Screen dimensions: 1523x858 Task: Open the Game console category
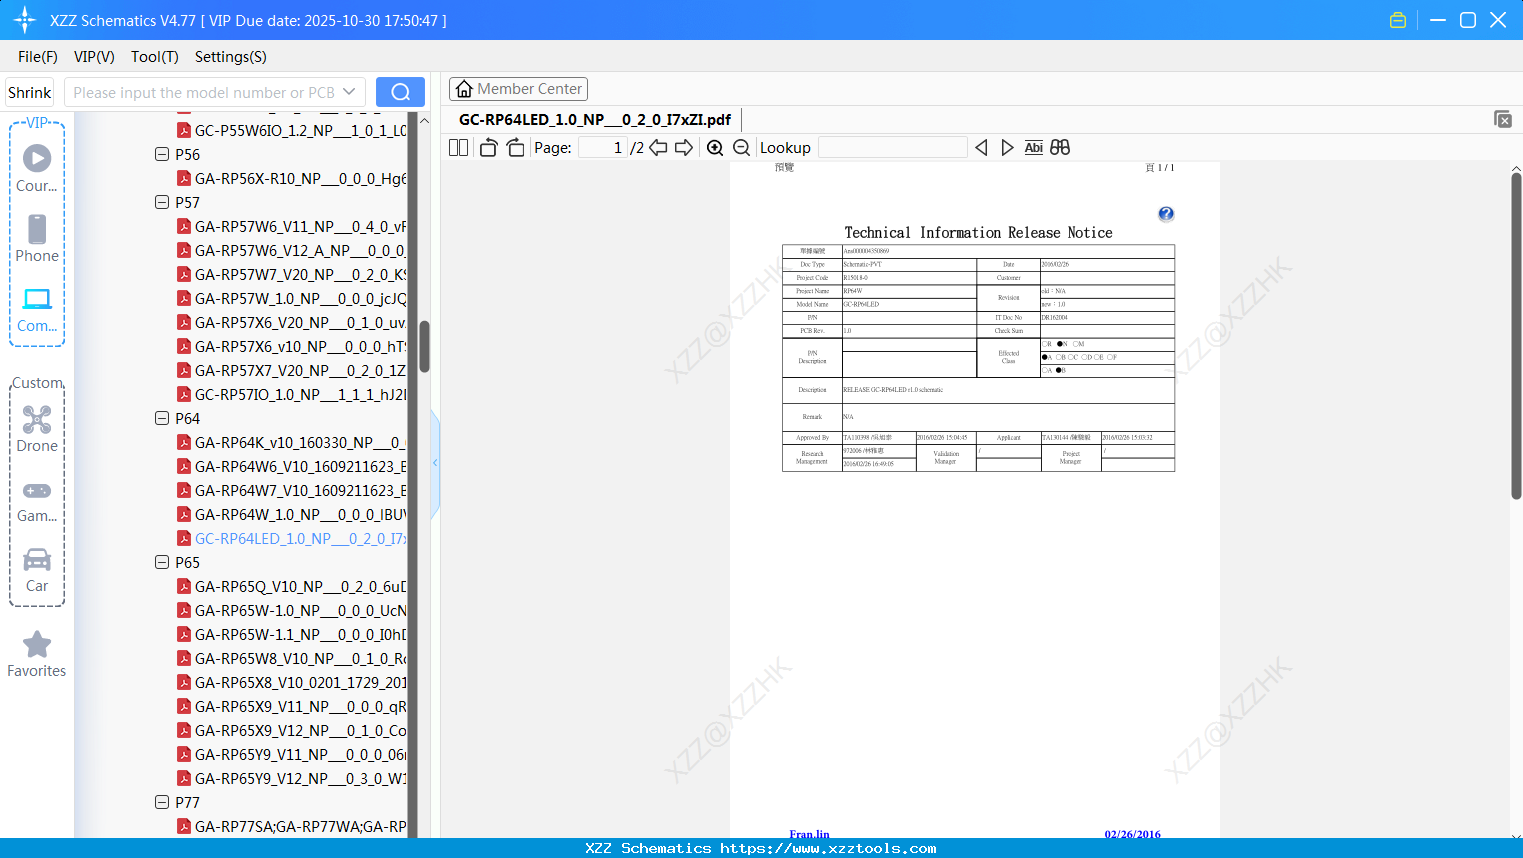(x=37, y=499)
